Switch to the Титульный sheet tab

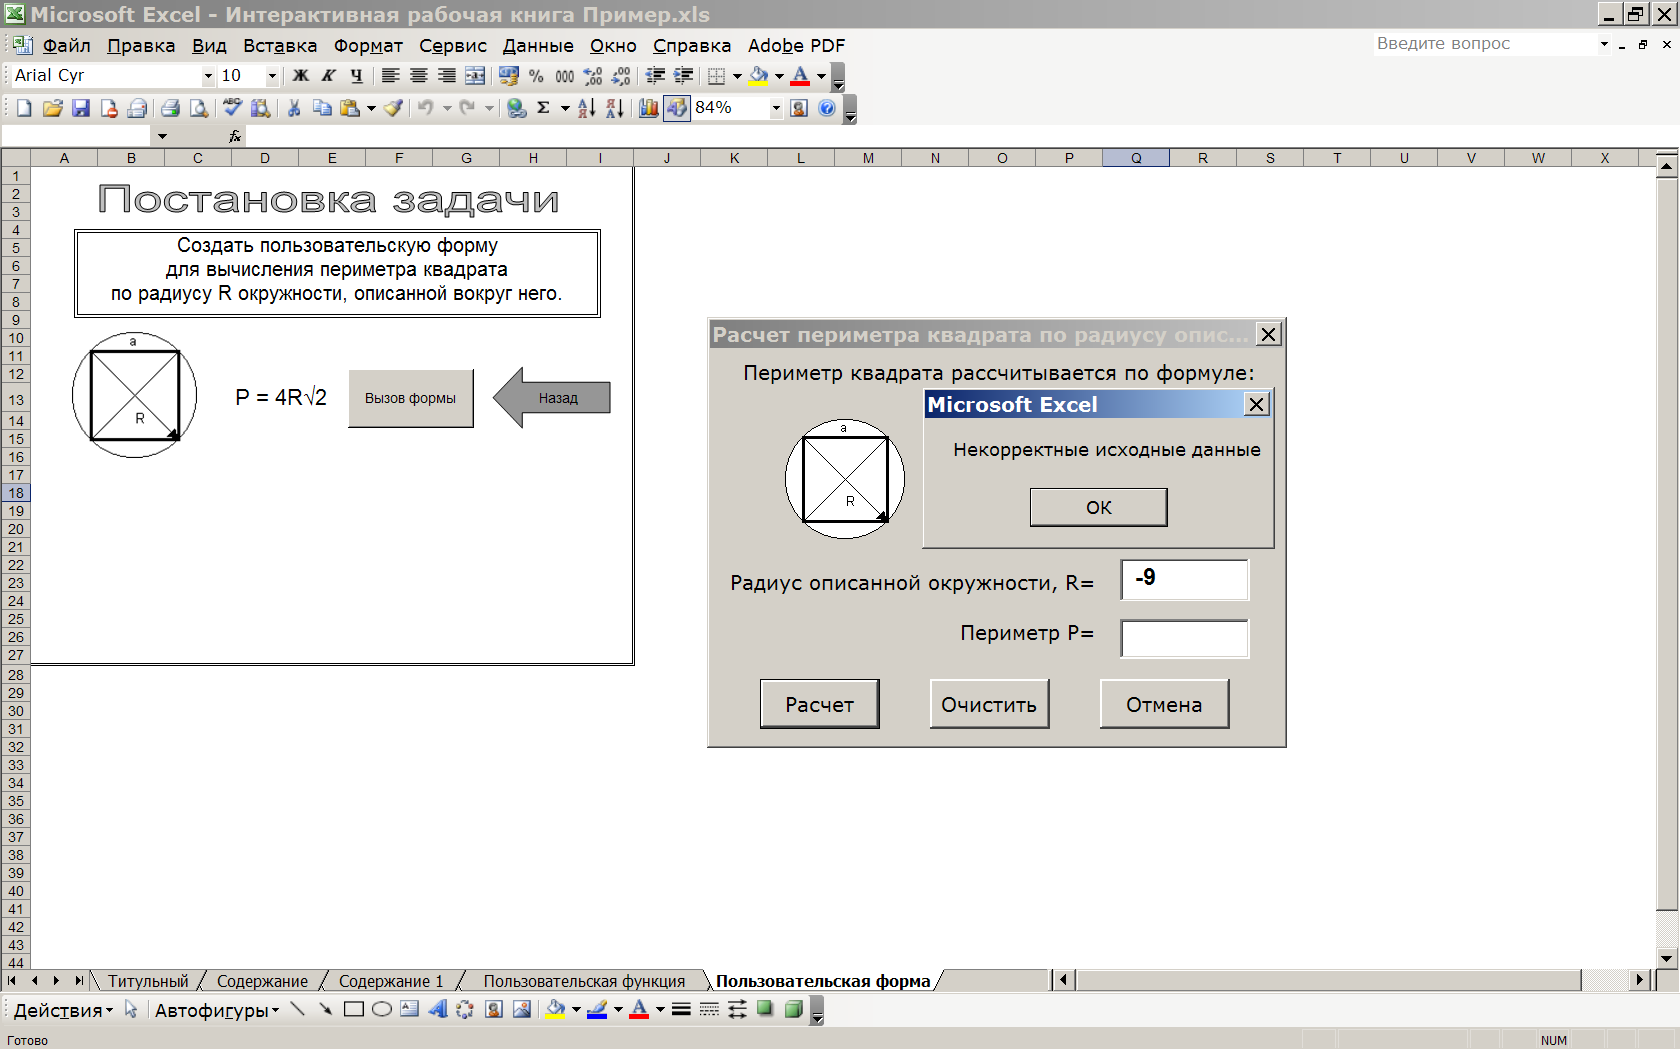tap(148, 981)
